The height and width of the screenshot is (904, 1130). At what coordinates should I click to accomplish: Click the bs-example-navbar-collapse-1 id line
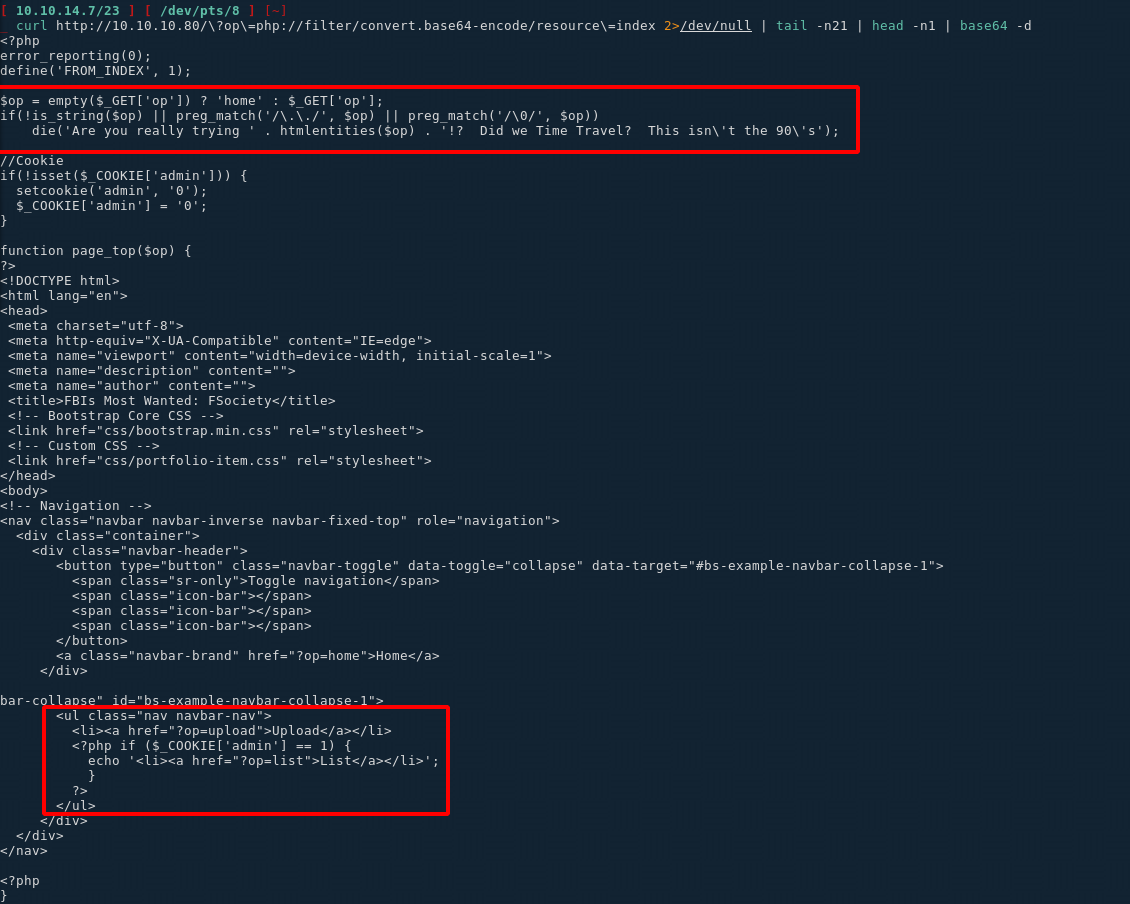click(x=192, y=701)
